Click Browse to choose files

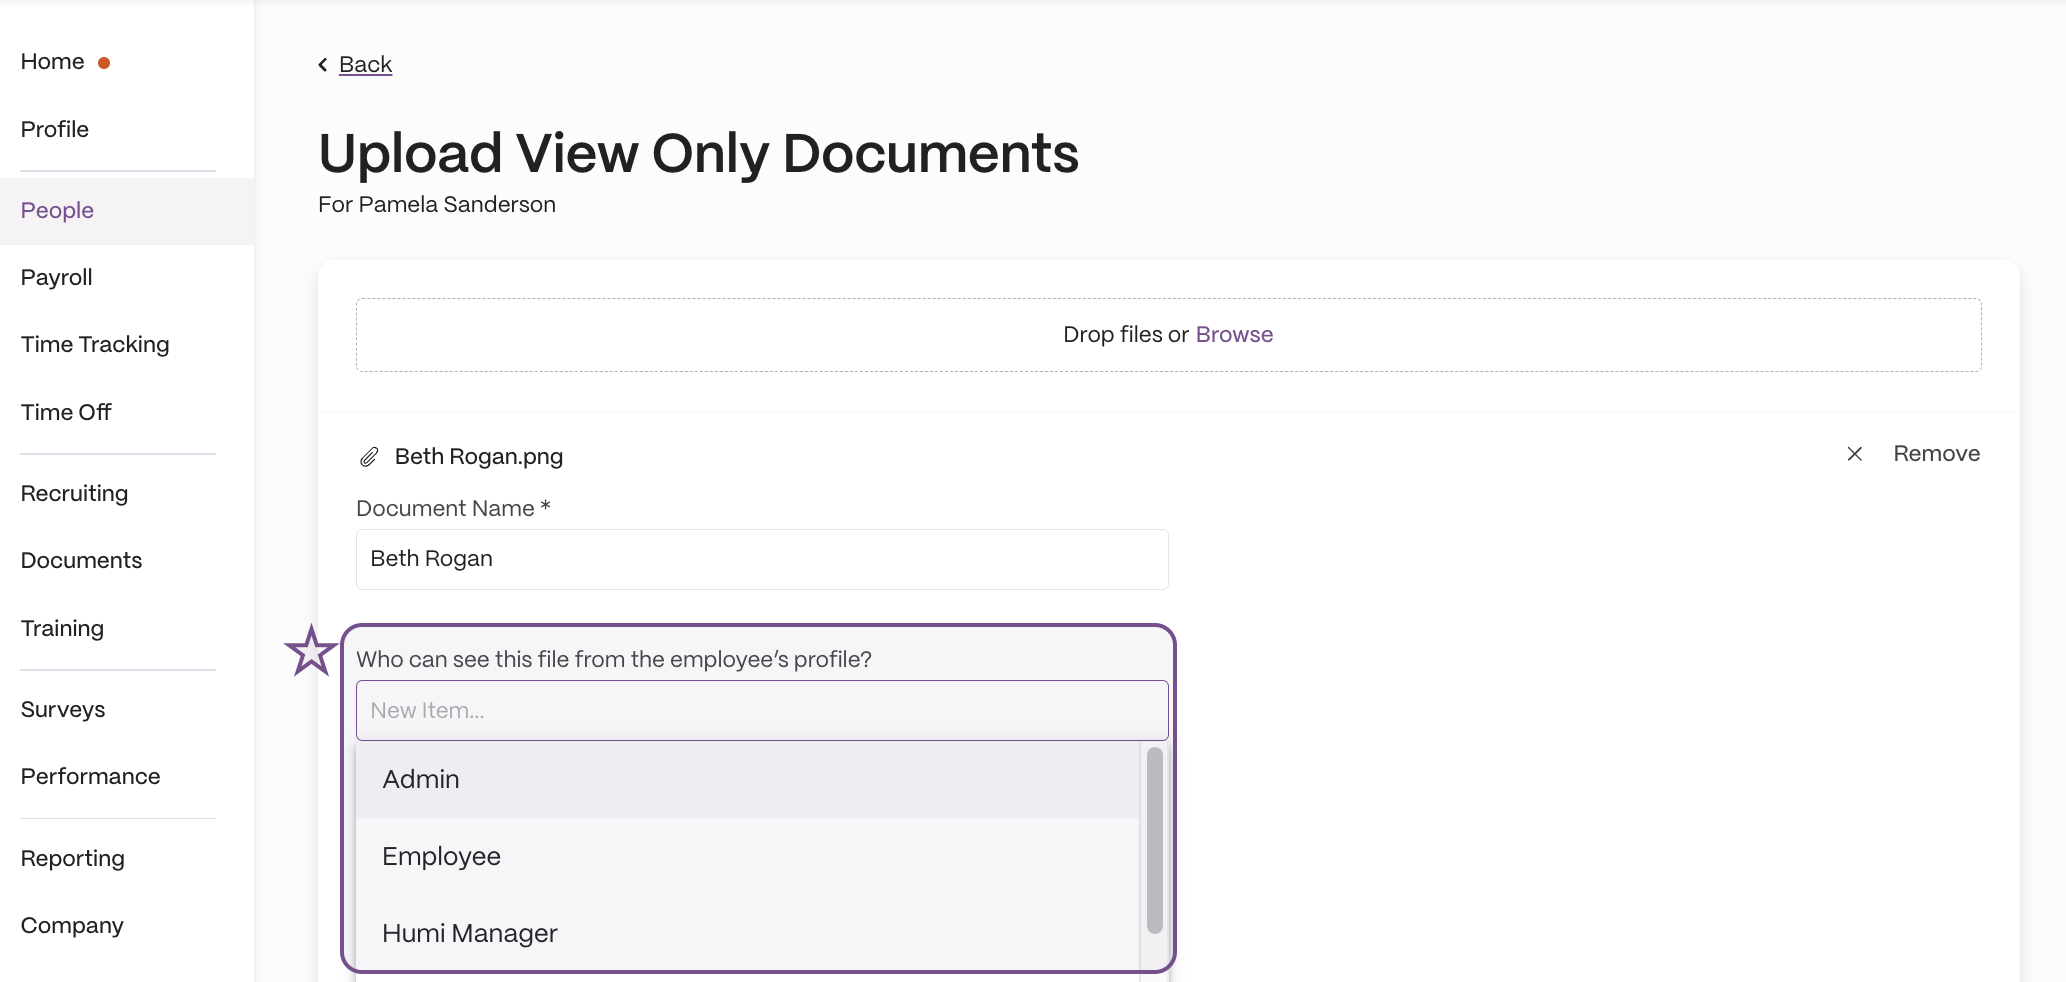click(x=1234, y=335)
